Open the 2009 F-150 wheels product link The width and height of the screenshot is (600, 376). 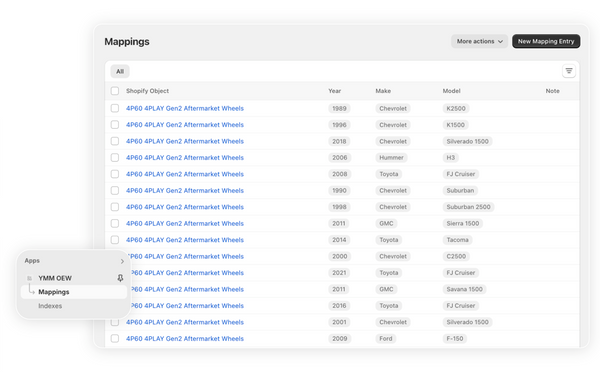(x=185, y=339)
